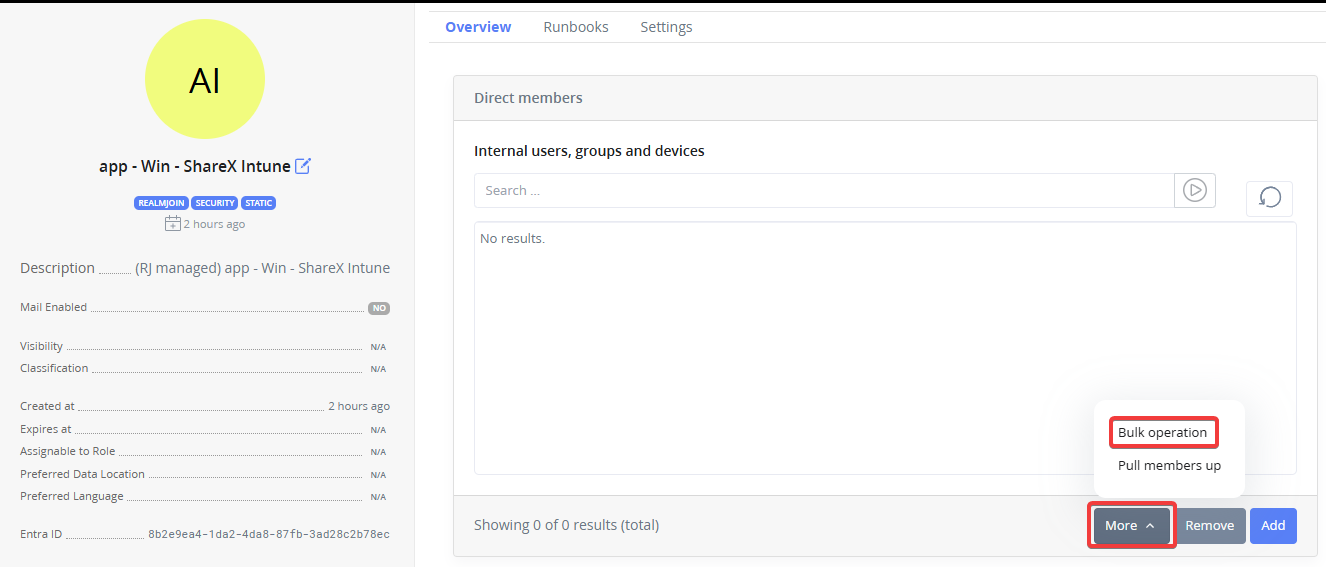This screenshot has height=567, width=1326.
Task: Click the edit pencil icon beside group name
Action: coord(303,167)
